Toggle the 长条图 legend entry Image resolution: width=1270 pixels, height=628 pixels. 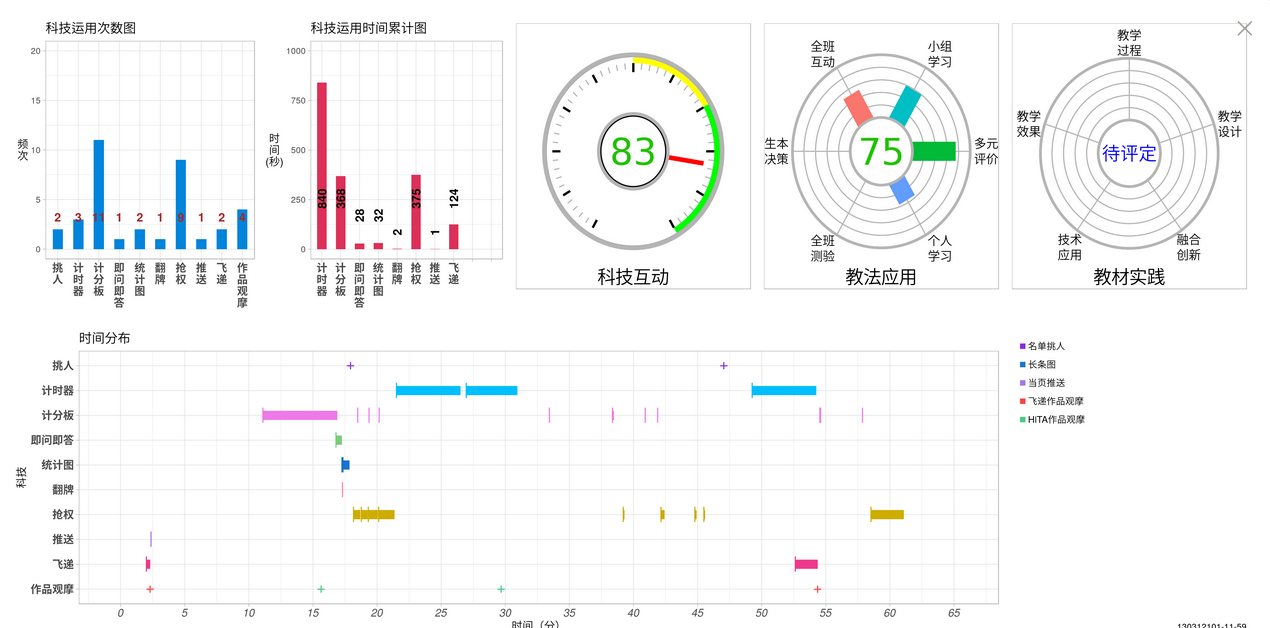point(1042,365)
